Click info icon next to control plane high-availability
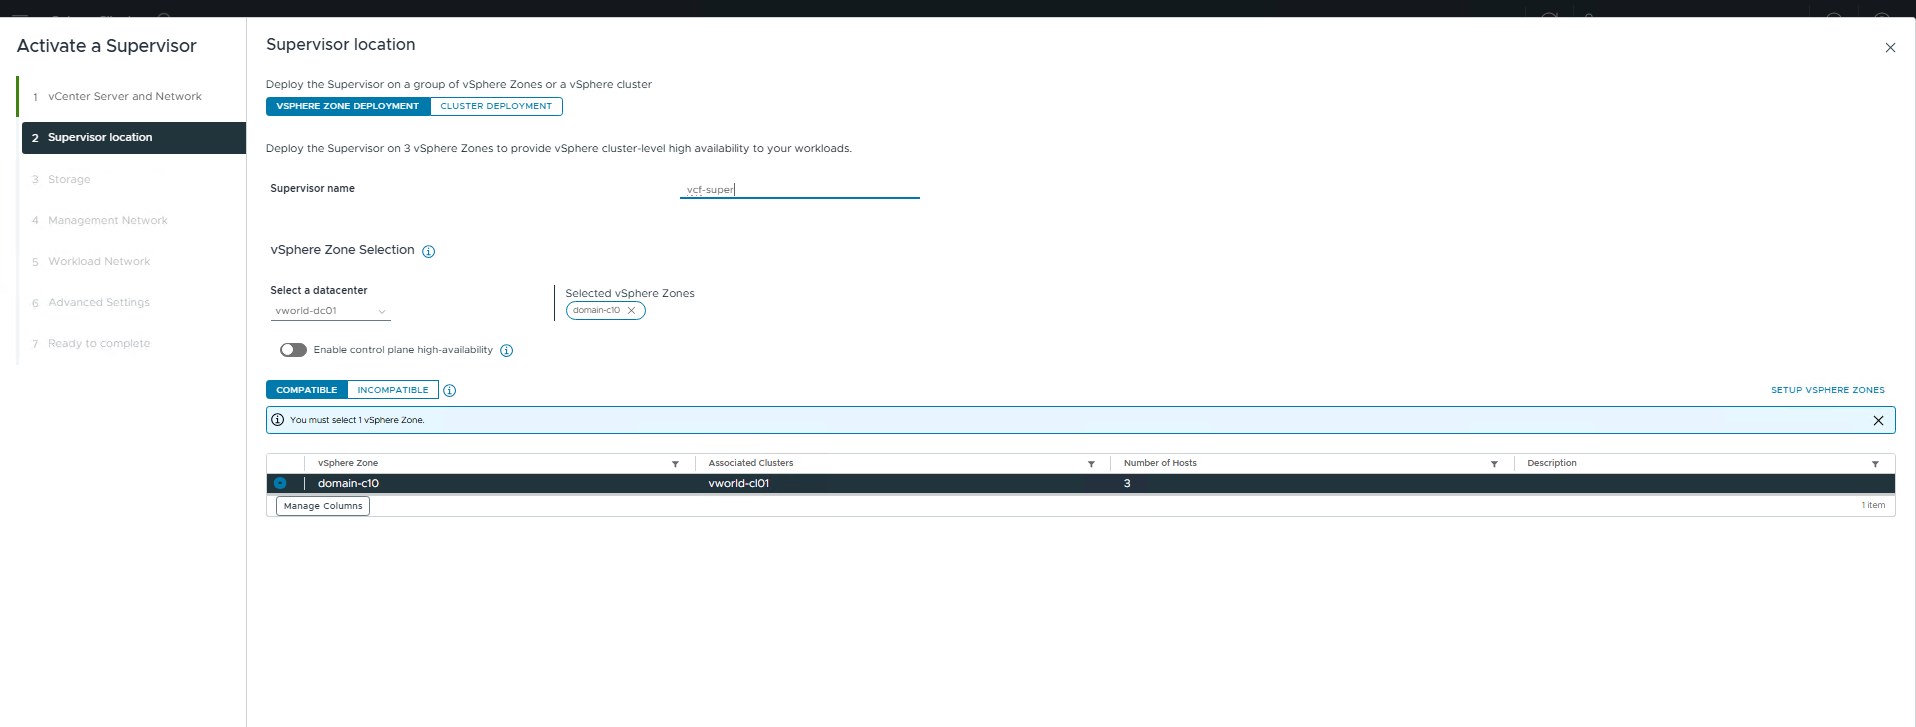Viewport: 1916px width, 727px height. [x=506, y=351]
